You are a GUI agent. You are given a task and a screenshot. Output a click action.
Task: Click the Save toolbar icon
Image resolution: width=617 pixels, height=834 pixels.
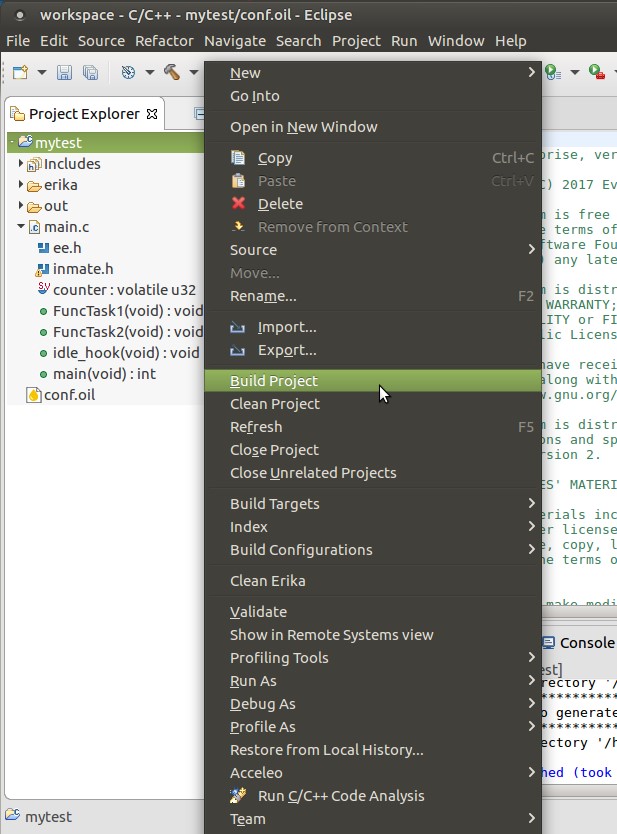64,72
